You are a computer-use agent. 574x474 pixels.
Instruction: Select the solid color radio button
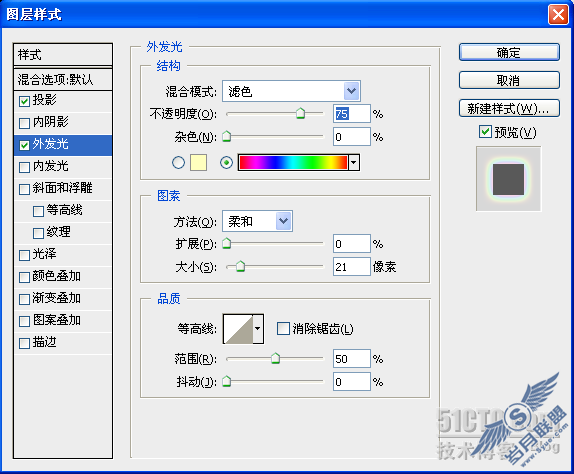coord(178,163)
